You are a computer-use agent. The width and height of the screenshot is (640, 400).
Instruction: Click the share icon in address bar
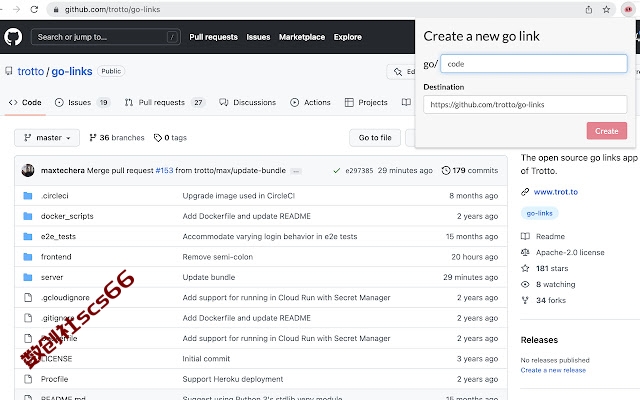[x=589, y=9]
